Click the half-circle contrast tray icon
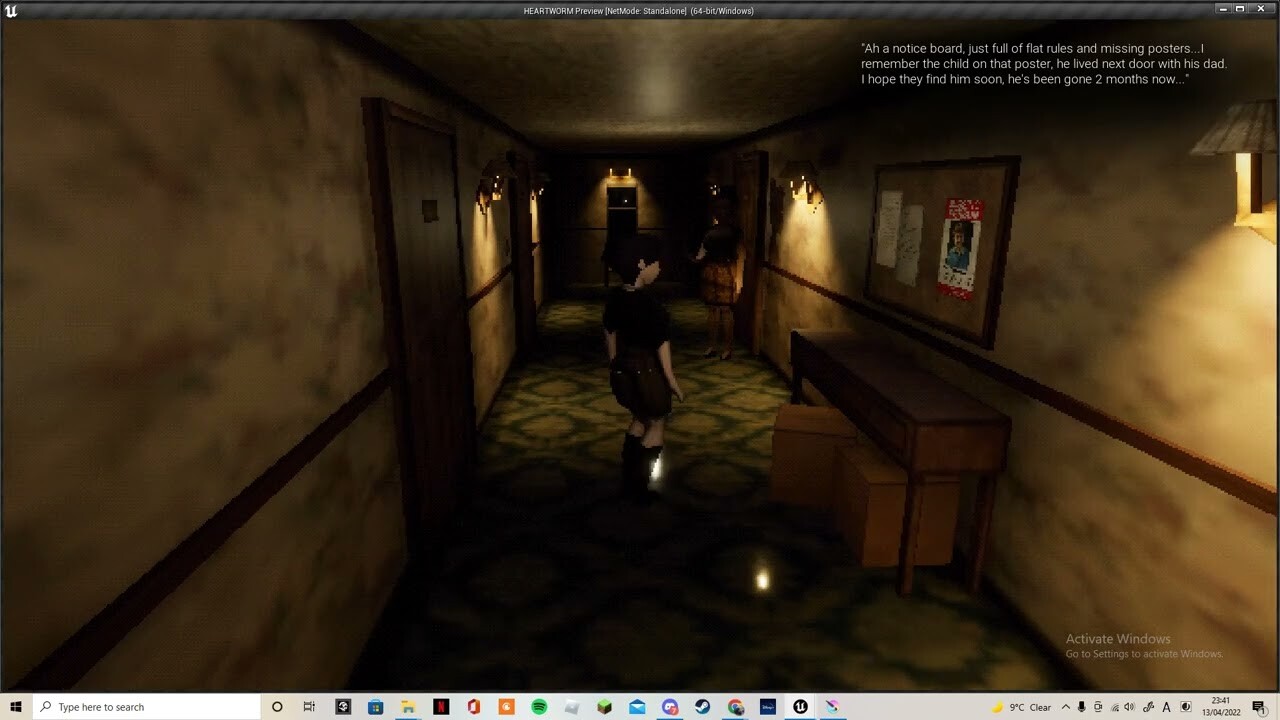Screen dimensions: 1280x720 click(x=1186, y=707)
